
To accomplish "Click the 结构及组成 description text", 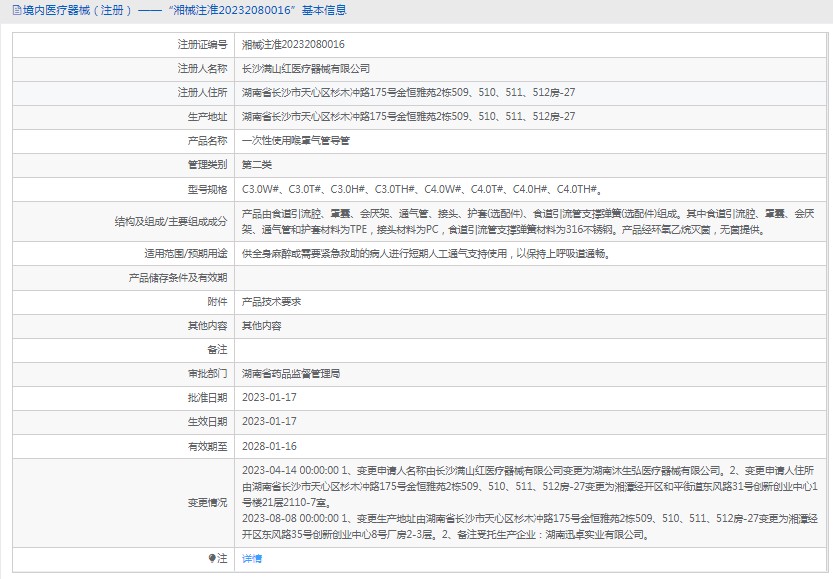I will (x=528, y=221).
